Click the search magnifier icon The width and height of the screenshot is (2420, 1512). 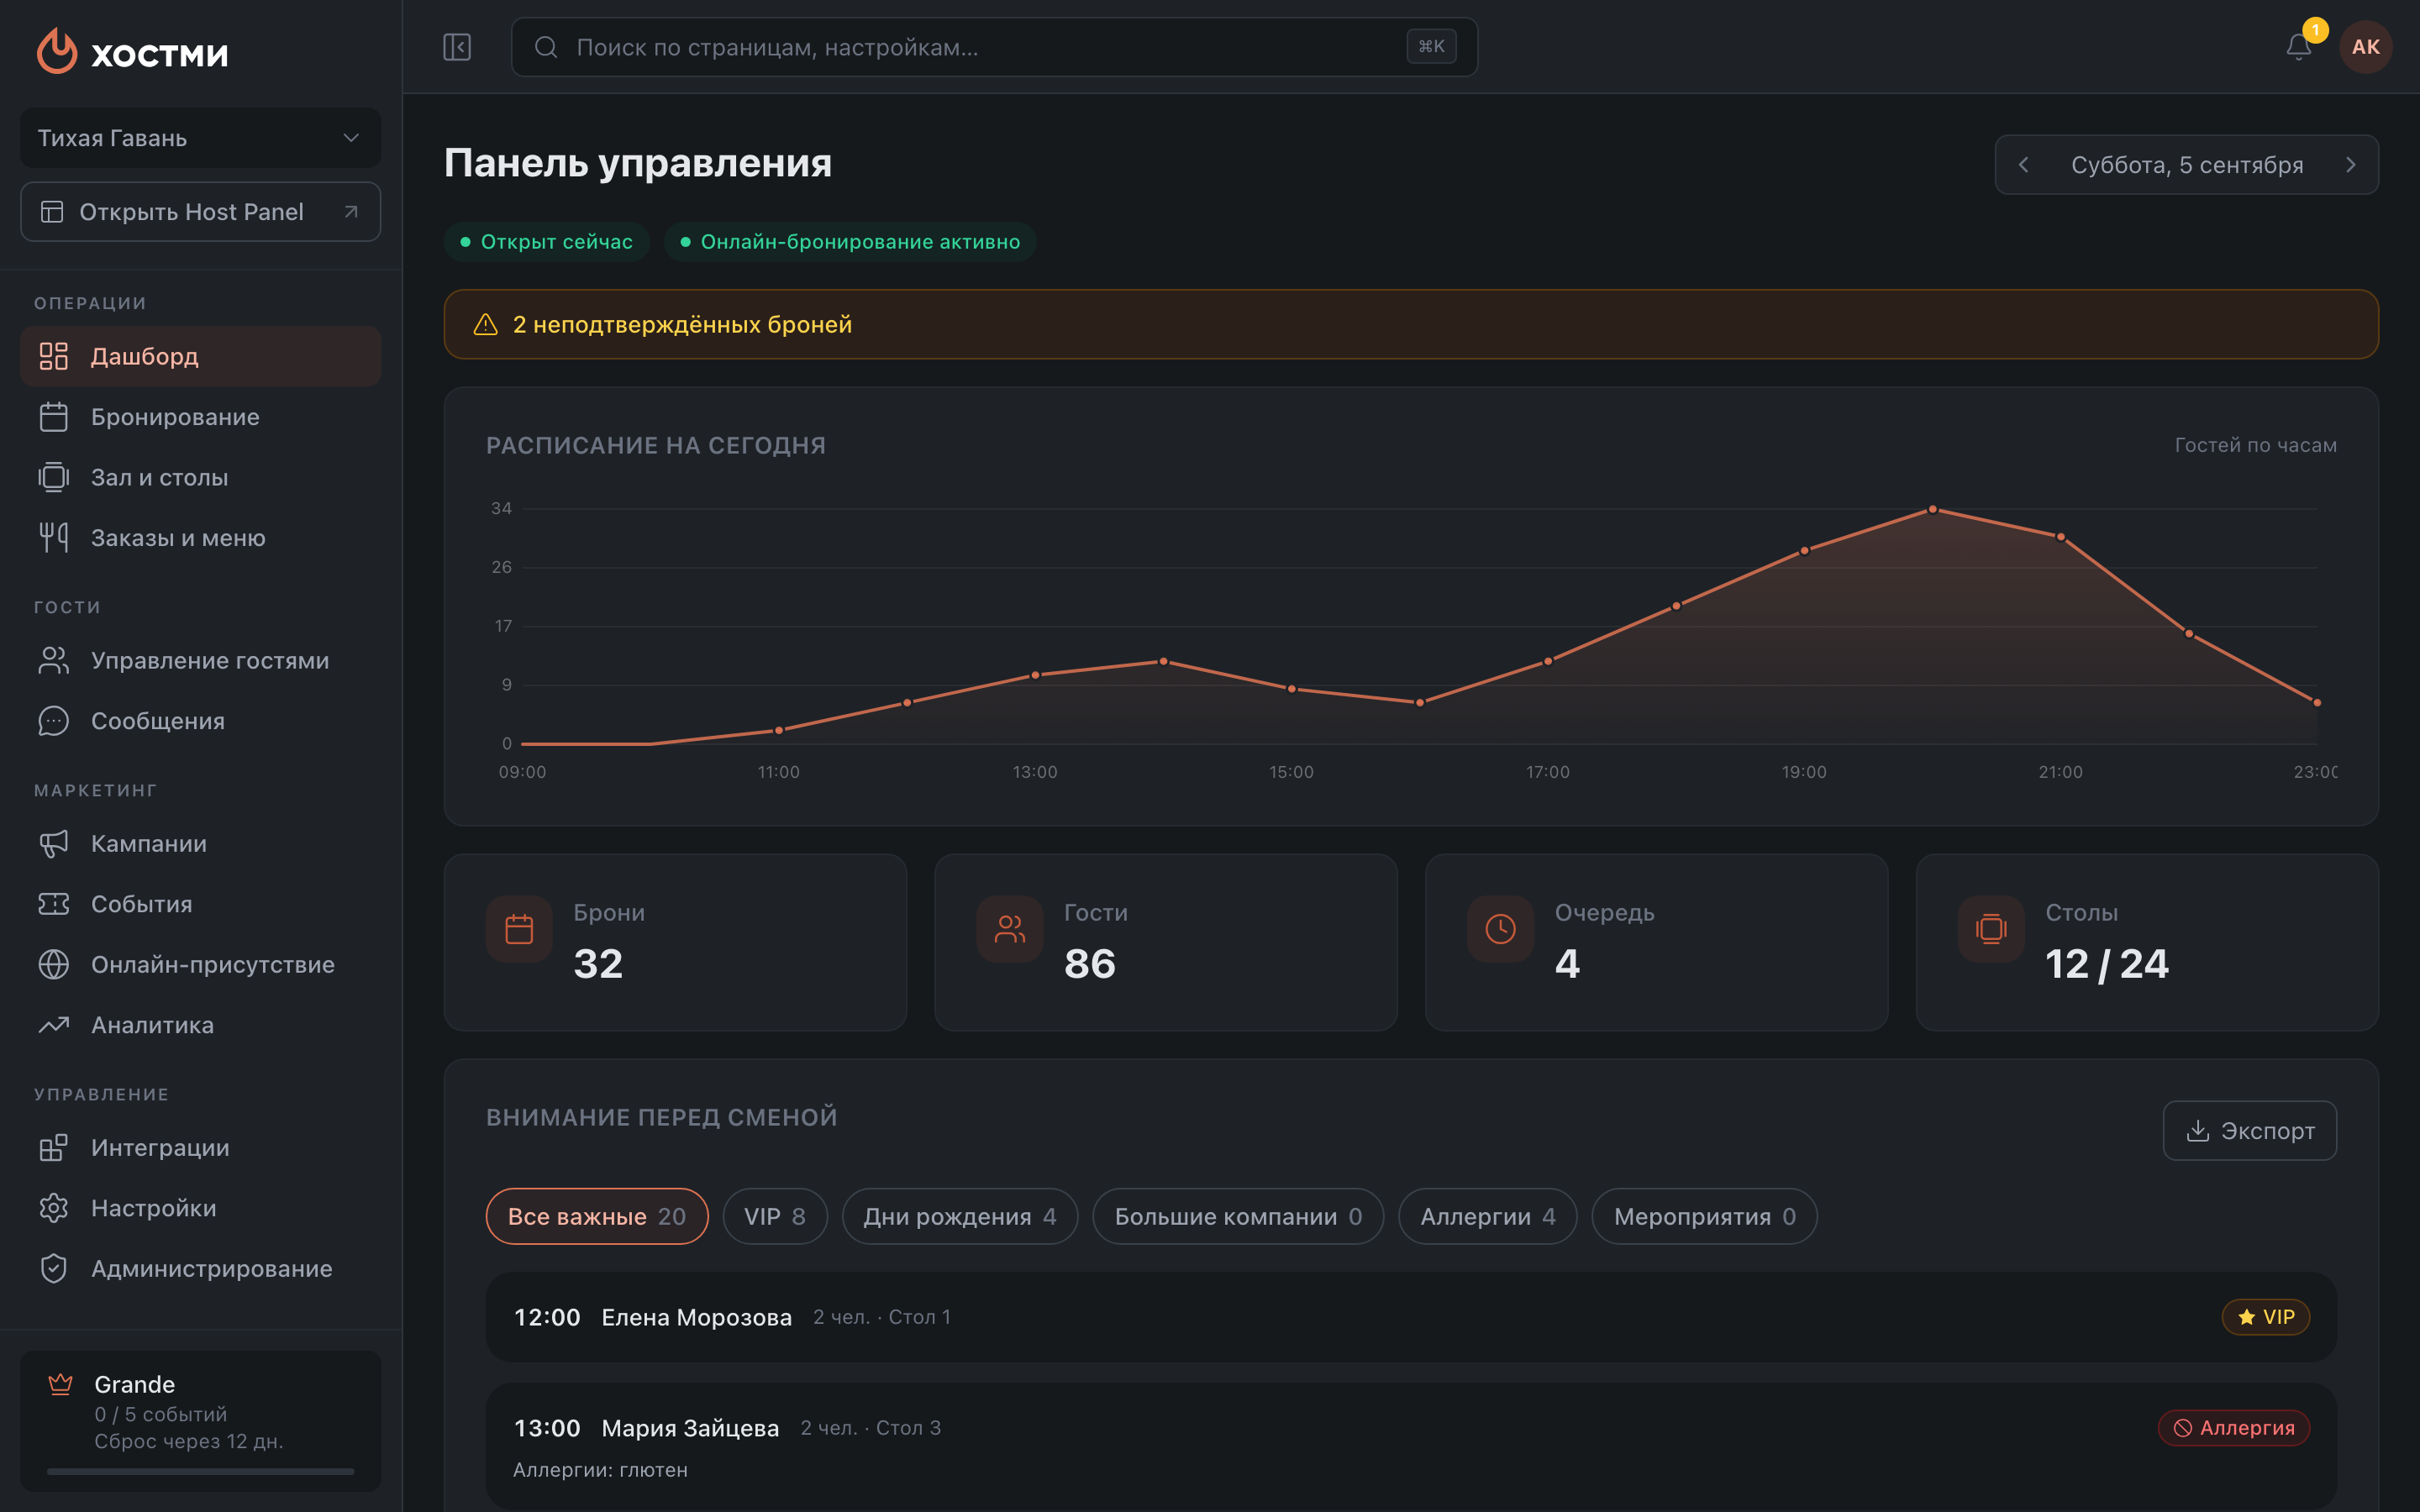click(546, 47)
